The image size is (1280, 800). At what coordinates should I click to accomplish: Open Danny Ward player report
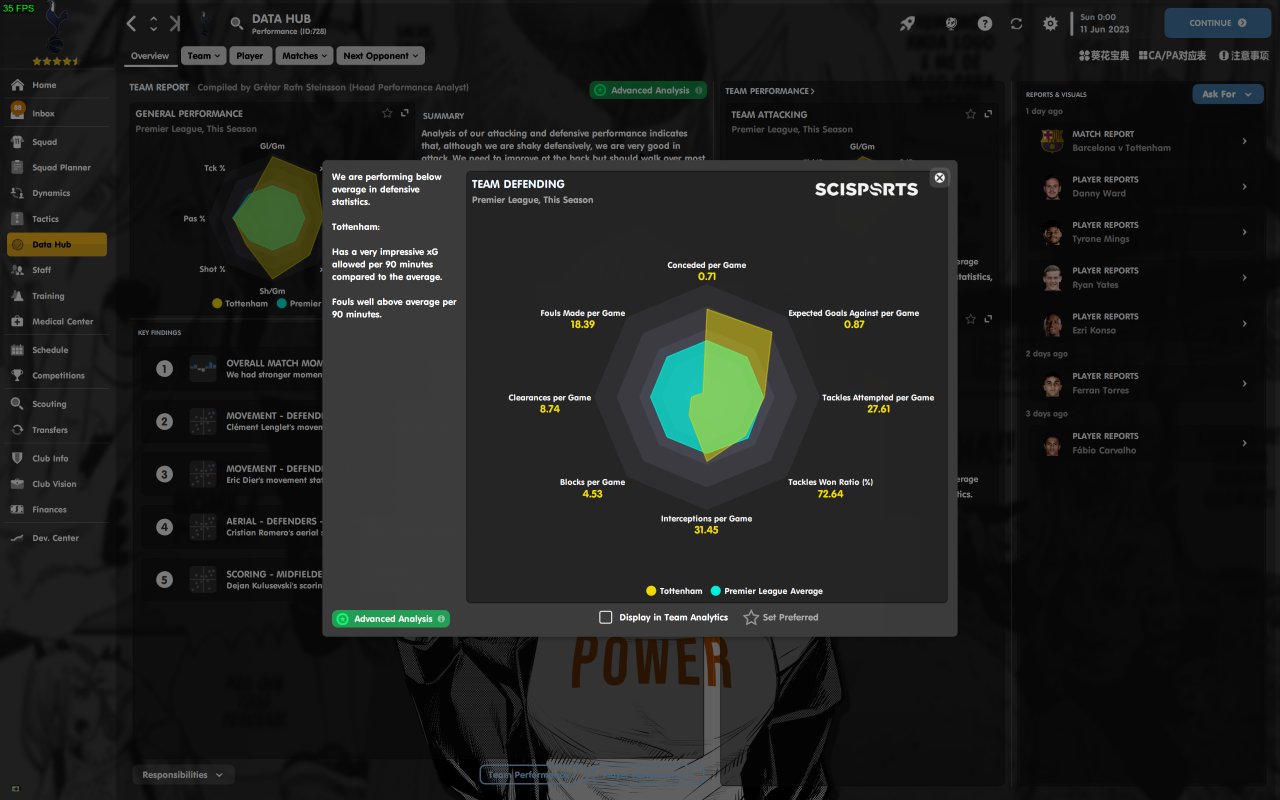[x=1144, y=187]
